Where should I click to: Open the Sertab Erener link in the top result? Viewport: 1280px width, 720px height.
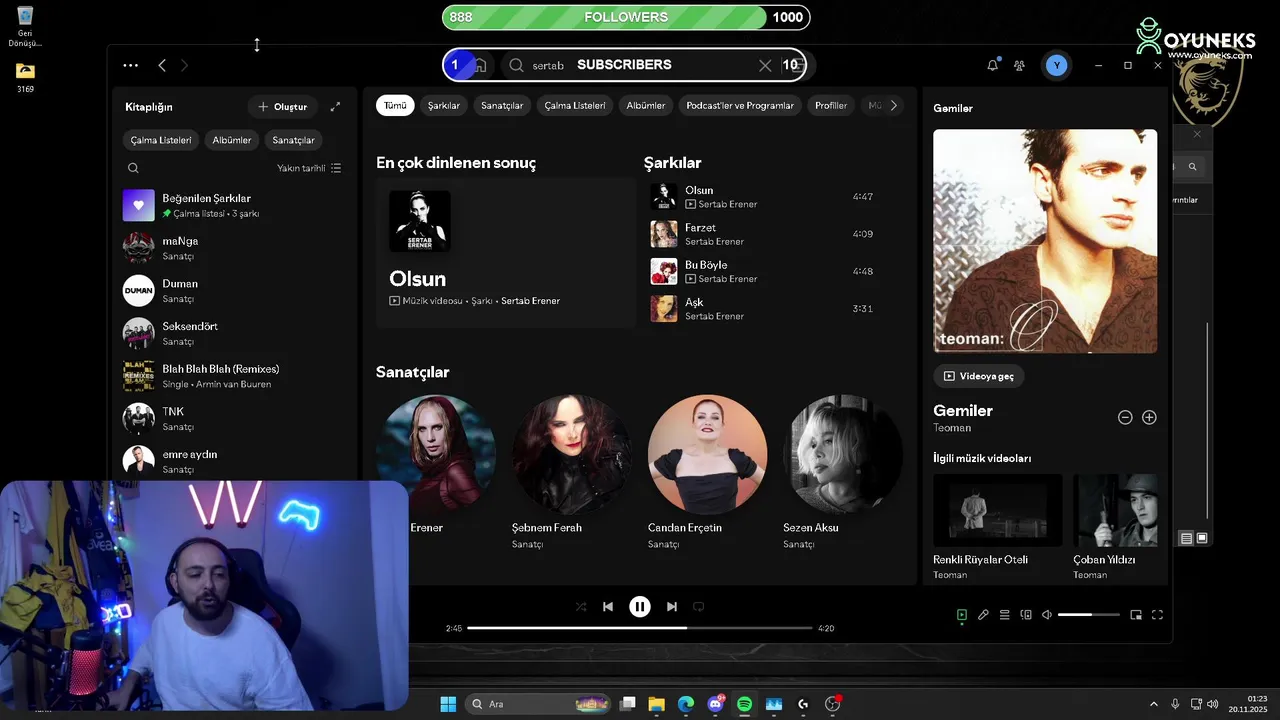[530, 300]
